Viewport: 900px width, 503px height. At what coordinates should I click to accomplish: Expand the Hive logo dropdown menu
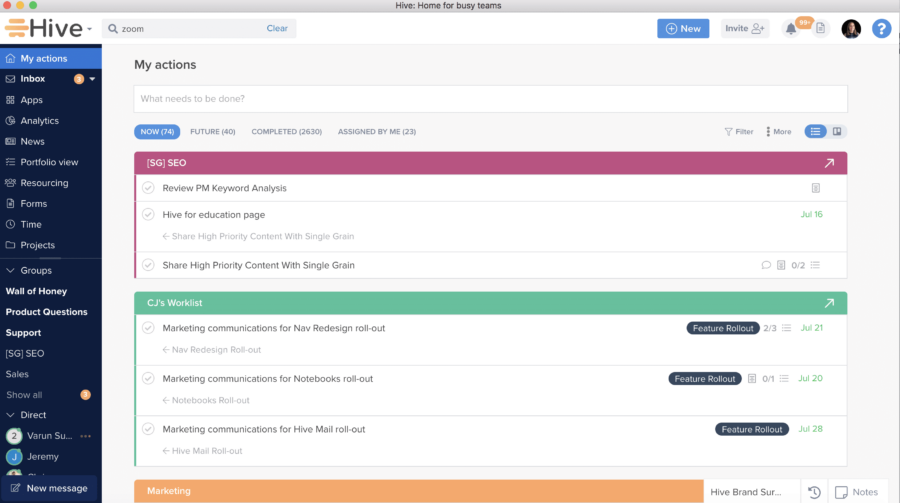pos(89,29)
